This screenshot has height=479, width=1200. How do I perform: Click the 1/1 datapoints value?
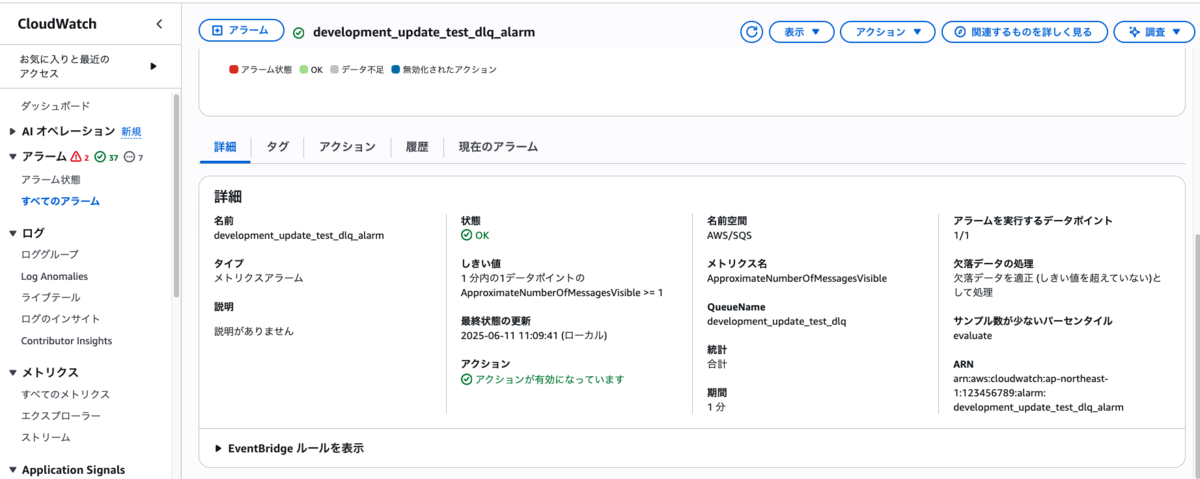(x=962, y=236)
